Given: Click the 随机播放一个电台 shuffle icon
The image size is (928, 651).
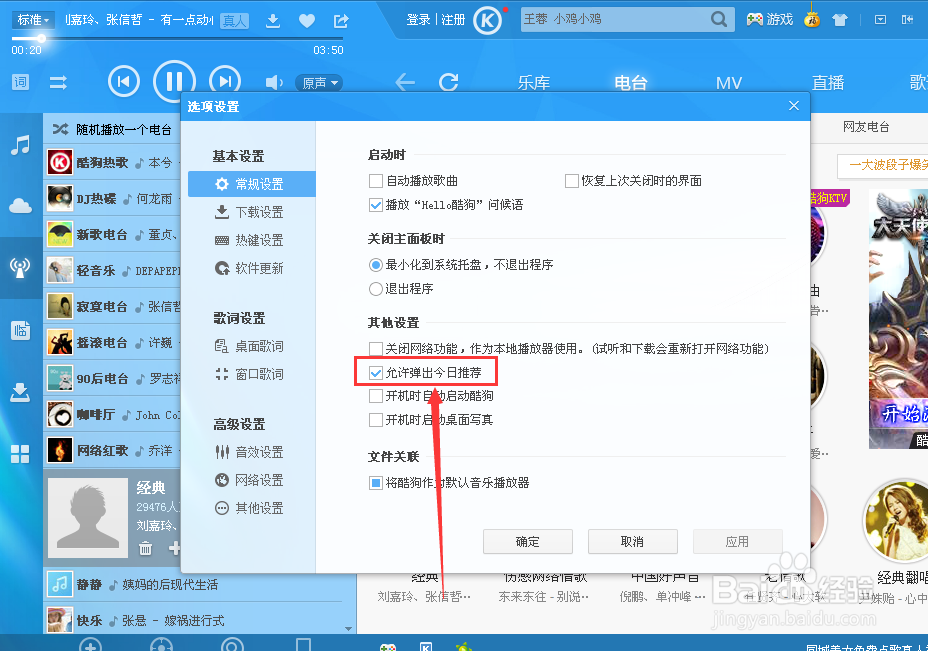Looking at the screenshot, I should [58, 129].
